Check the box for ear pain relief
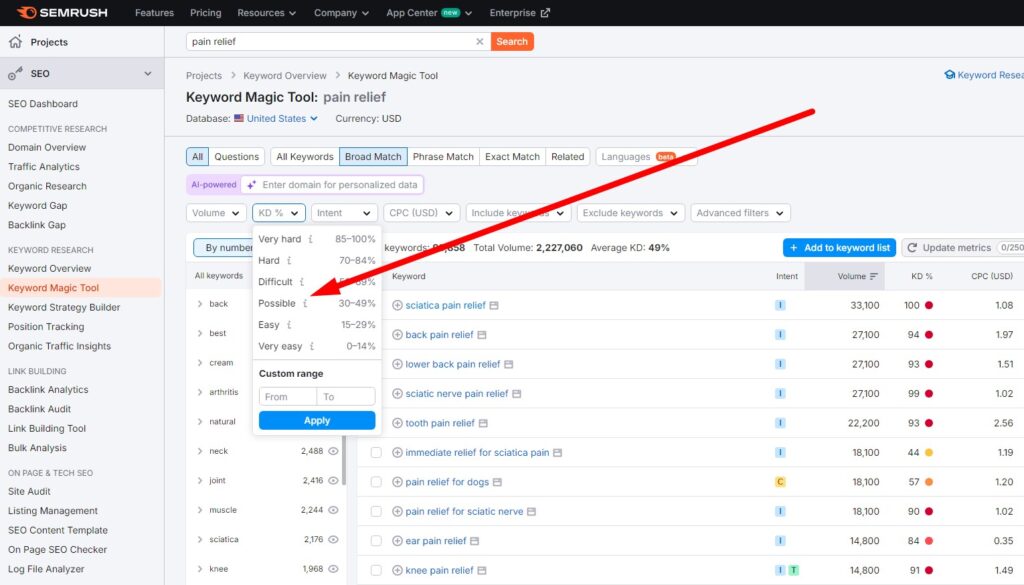Screen dimensions: 1024x585 click(376, 541)
